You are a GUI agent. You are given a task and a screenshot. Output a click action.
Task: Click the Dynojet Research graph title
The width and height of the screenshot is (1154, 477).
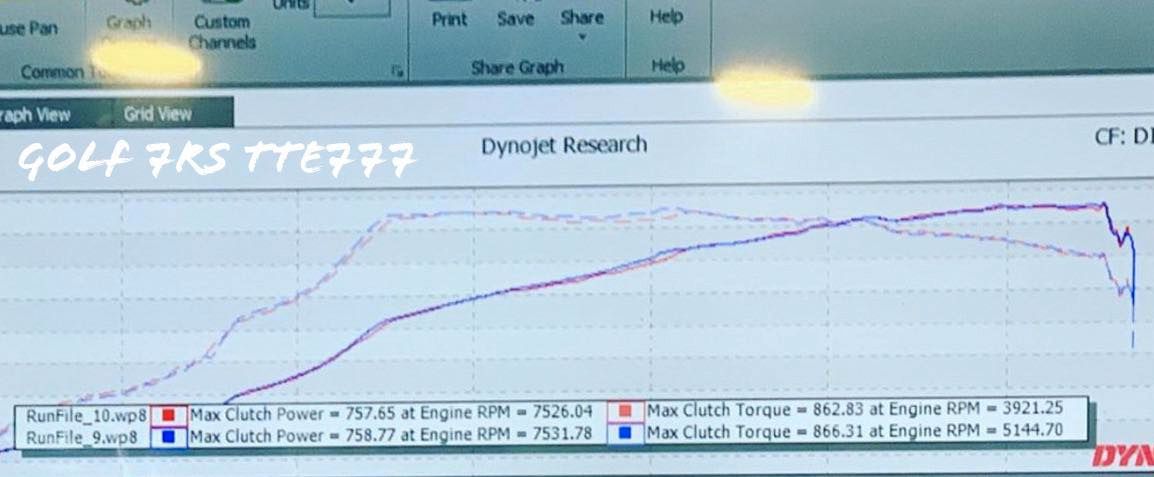564,146
